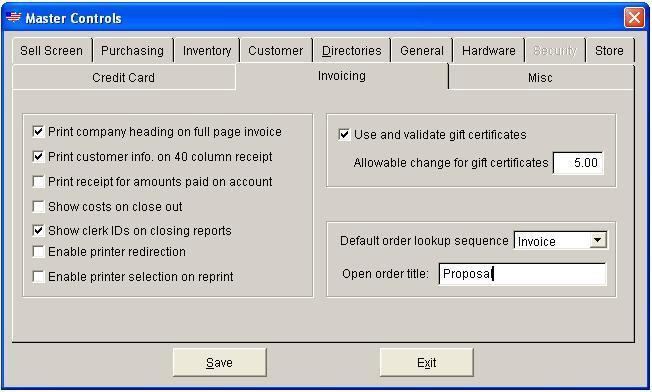Toggle Print customer info on 40 column receipt

pyautogui.click(x=38, y=157)
